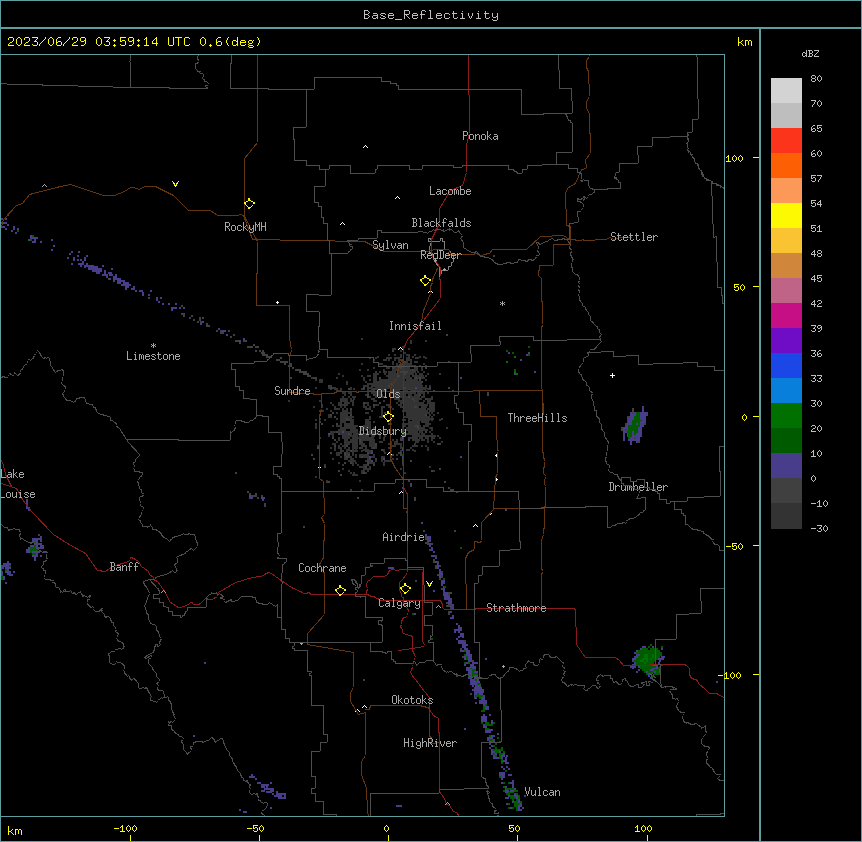
Task: Click the green radar echo on the southeast highway
Action: click(648, 660)
